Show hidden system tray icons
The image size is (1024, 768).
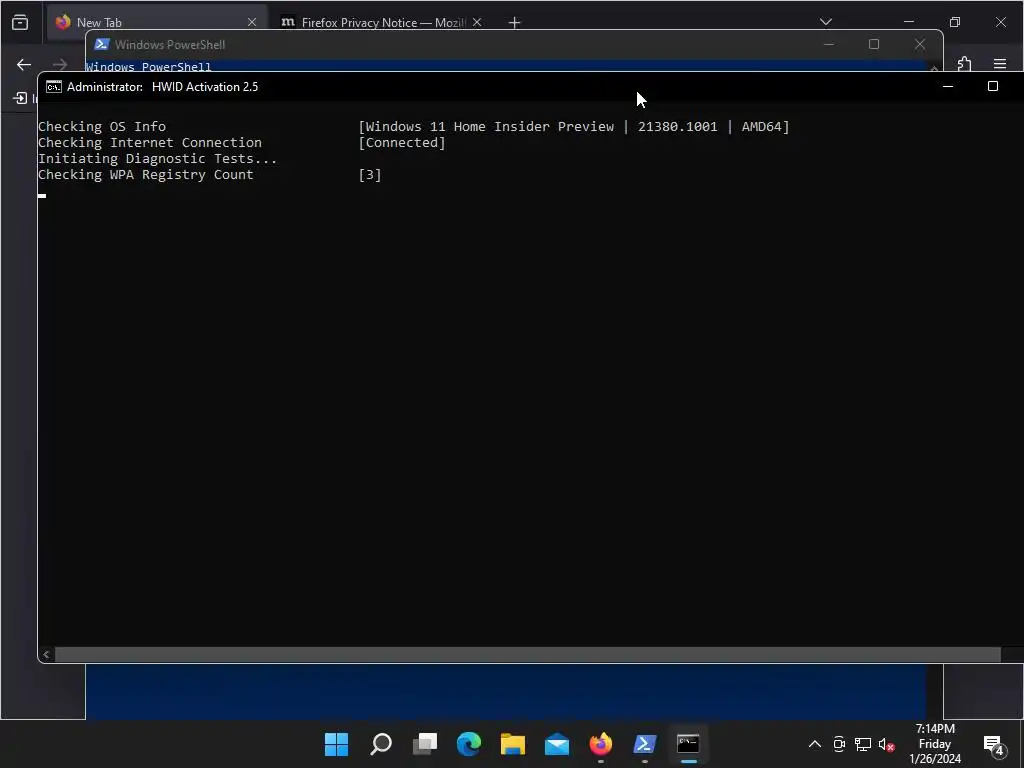coord(815,744)
